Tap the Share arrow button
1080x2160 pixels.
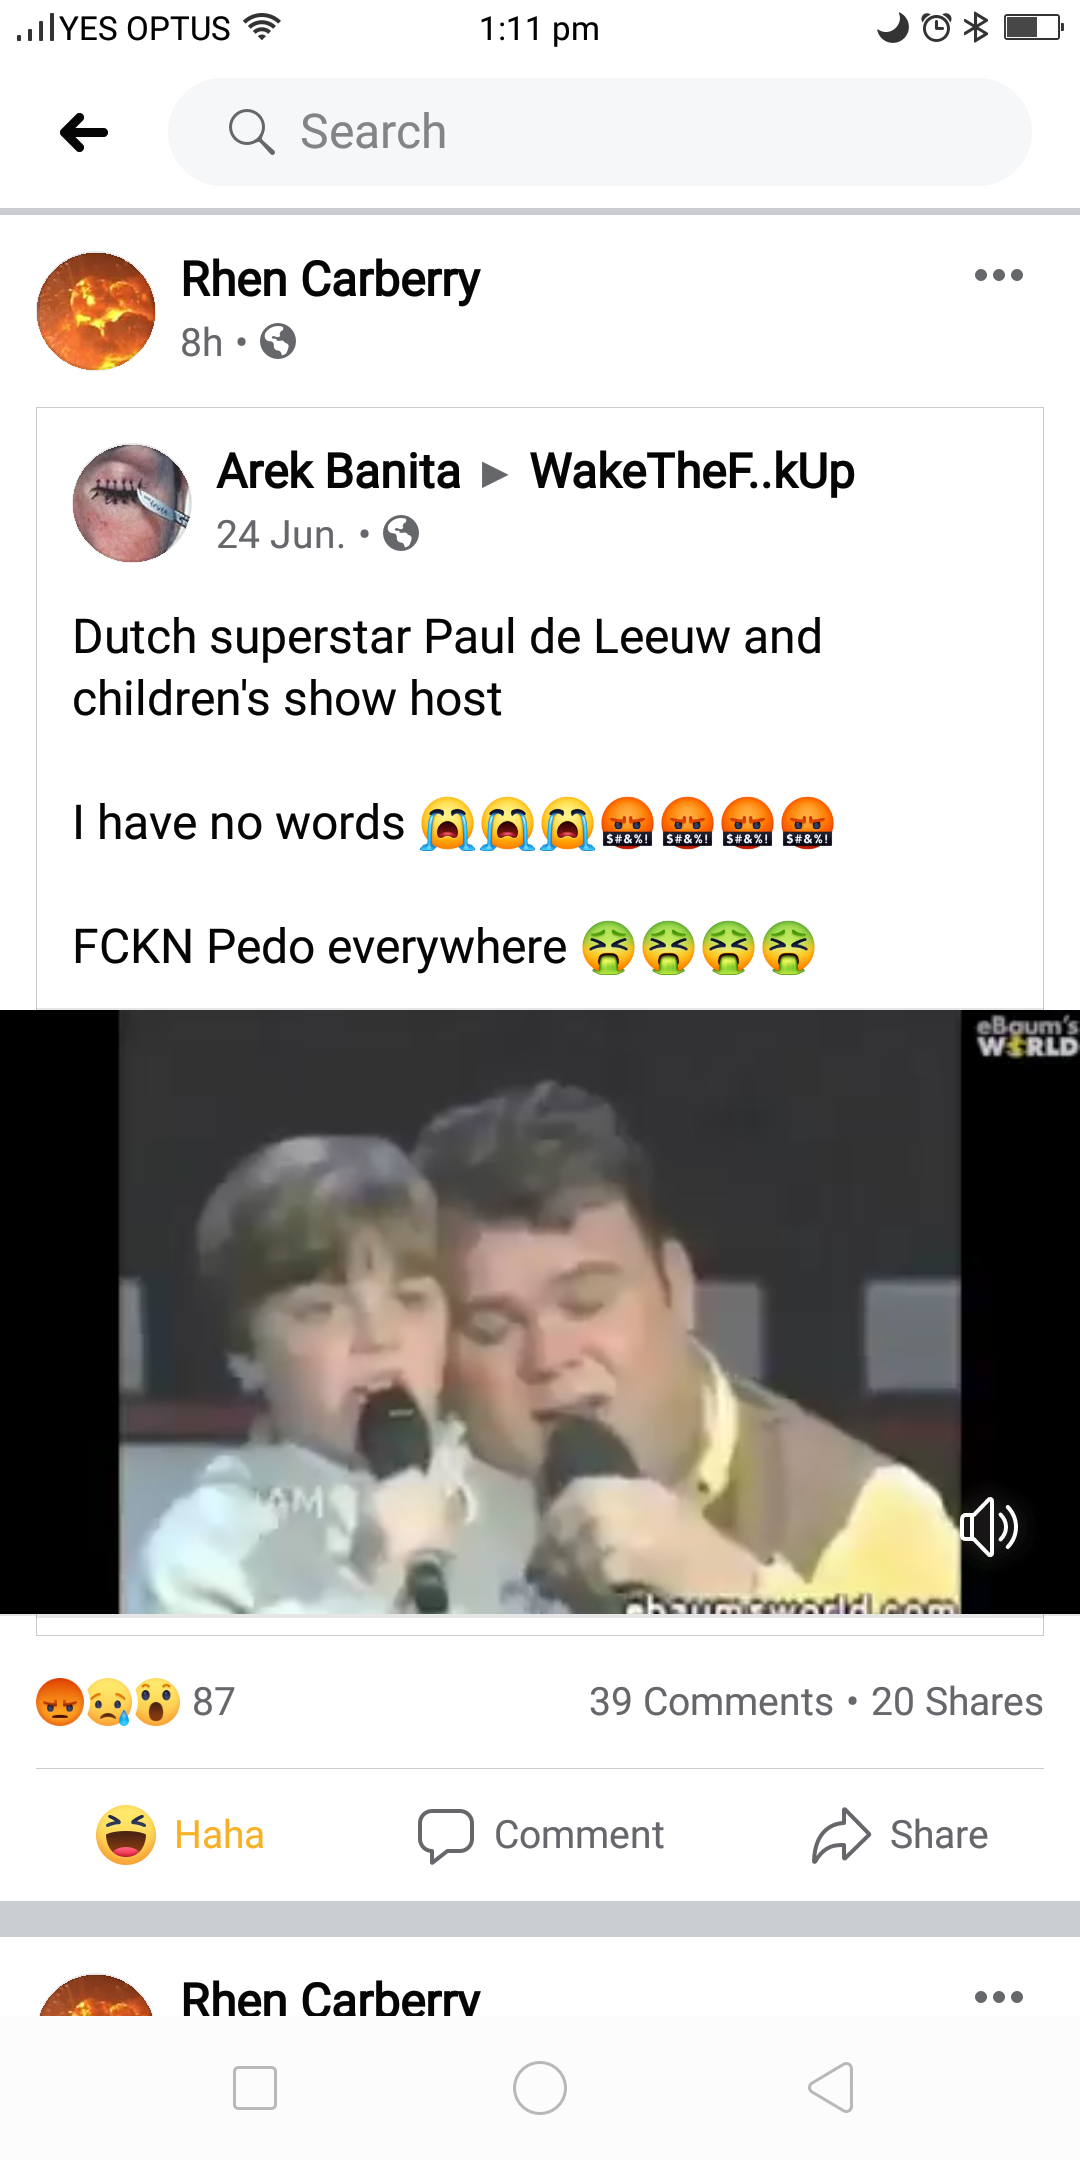900,1835
